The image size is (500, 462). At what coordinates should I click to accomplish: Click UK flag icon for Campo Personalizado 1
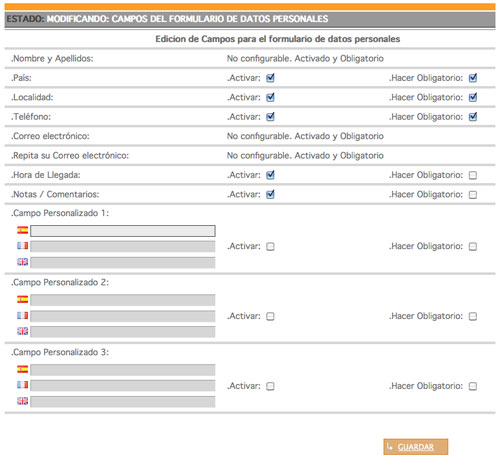pos(23,262)
